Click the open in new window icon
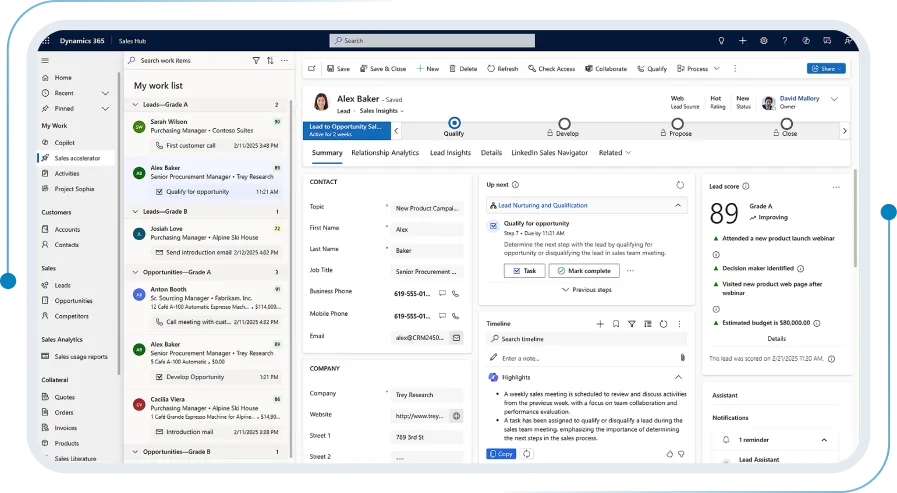This screenshot has width=897, height=493. click(x=312, y=69)
